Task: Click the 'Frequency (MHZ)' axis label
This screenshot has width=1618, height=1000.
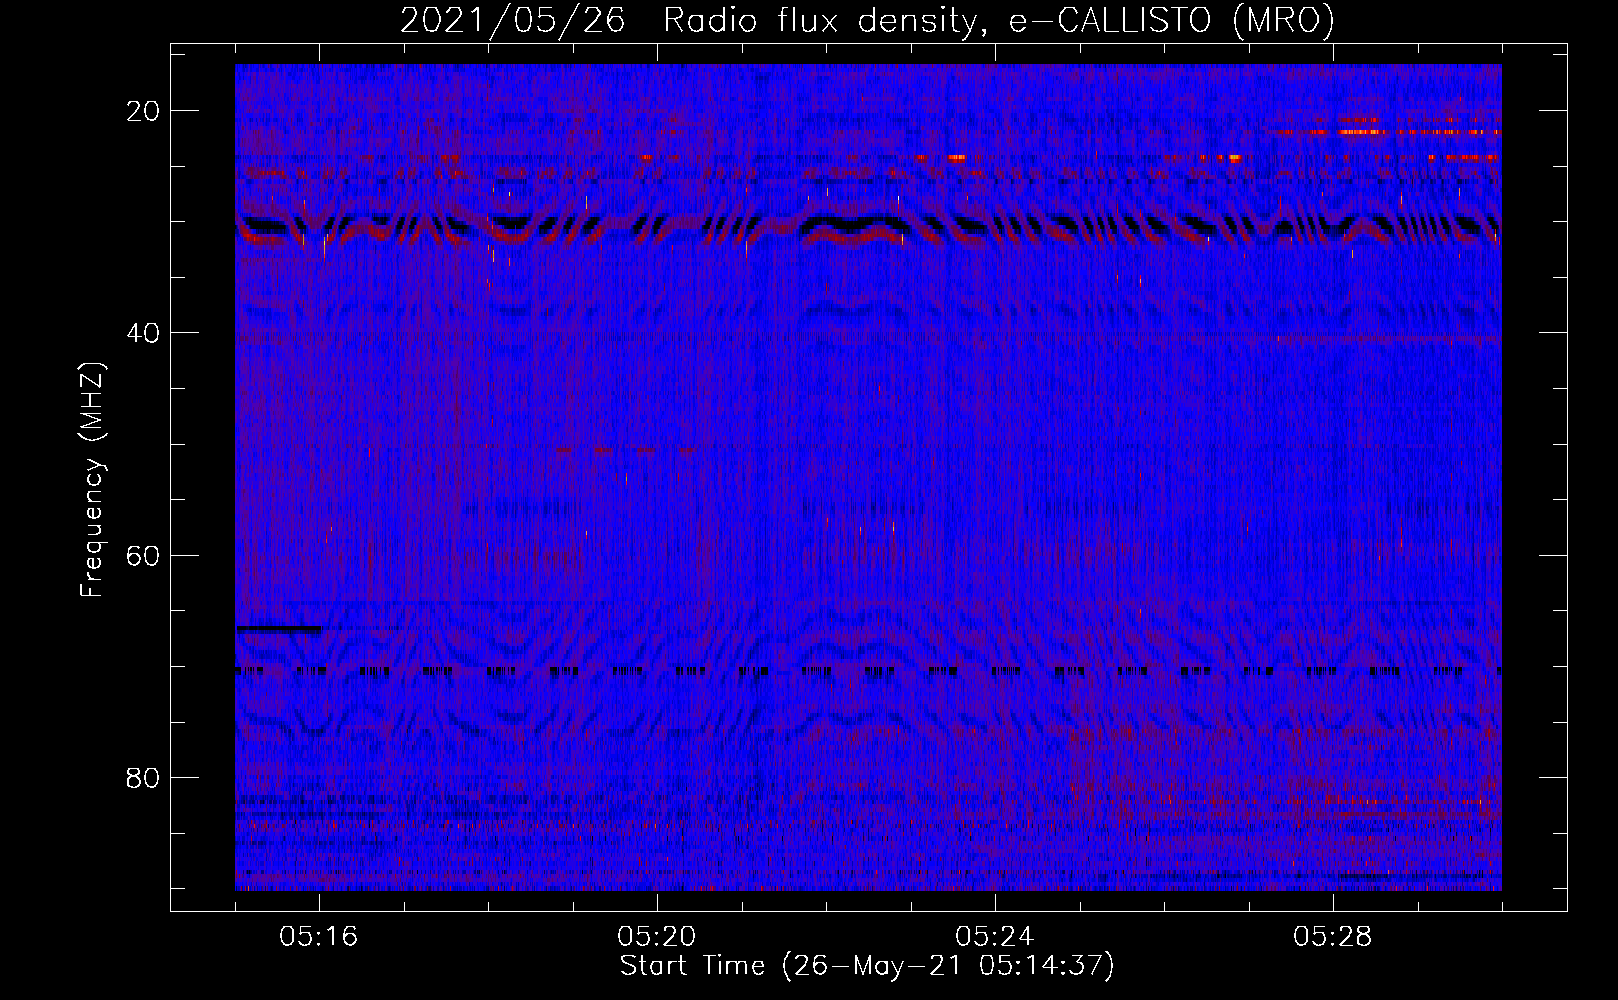Action: point(92,480)
